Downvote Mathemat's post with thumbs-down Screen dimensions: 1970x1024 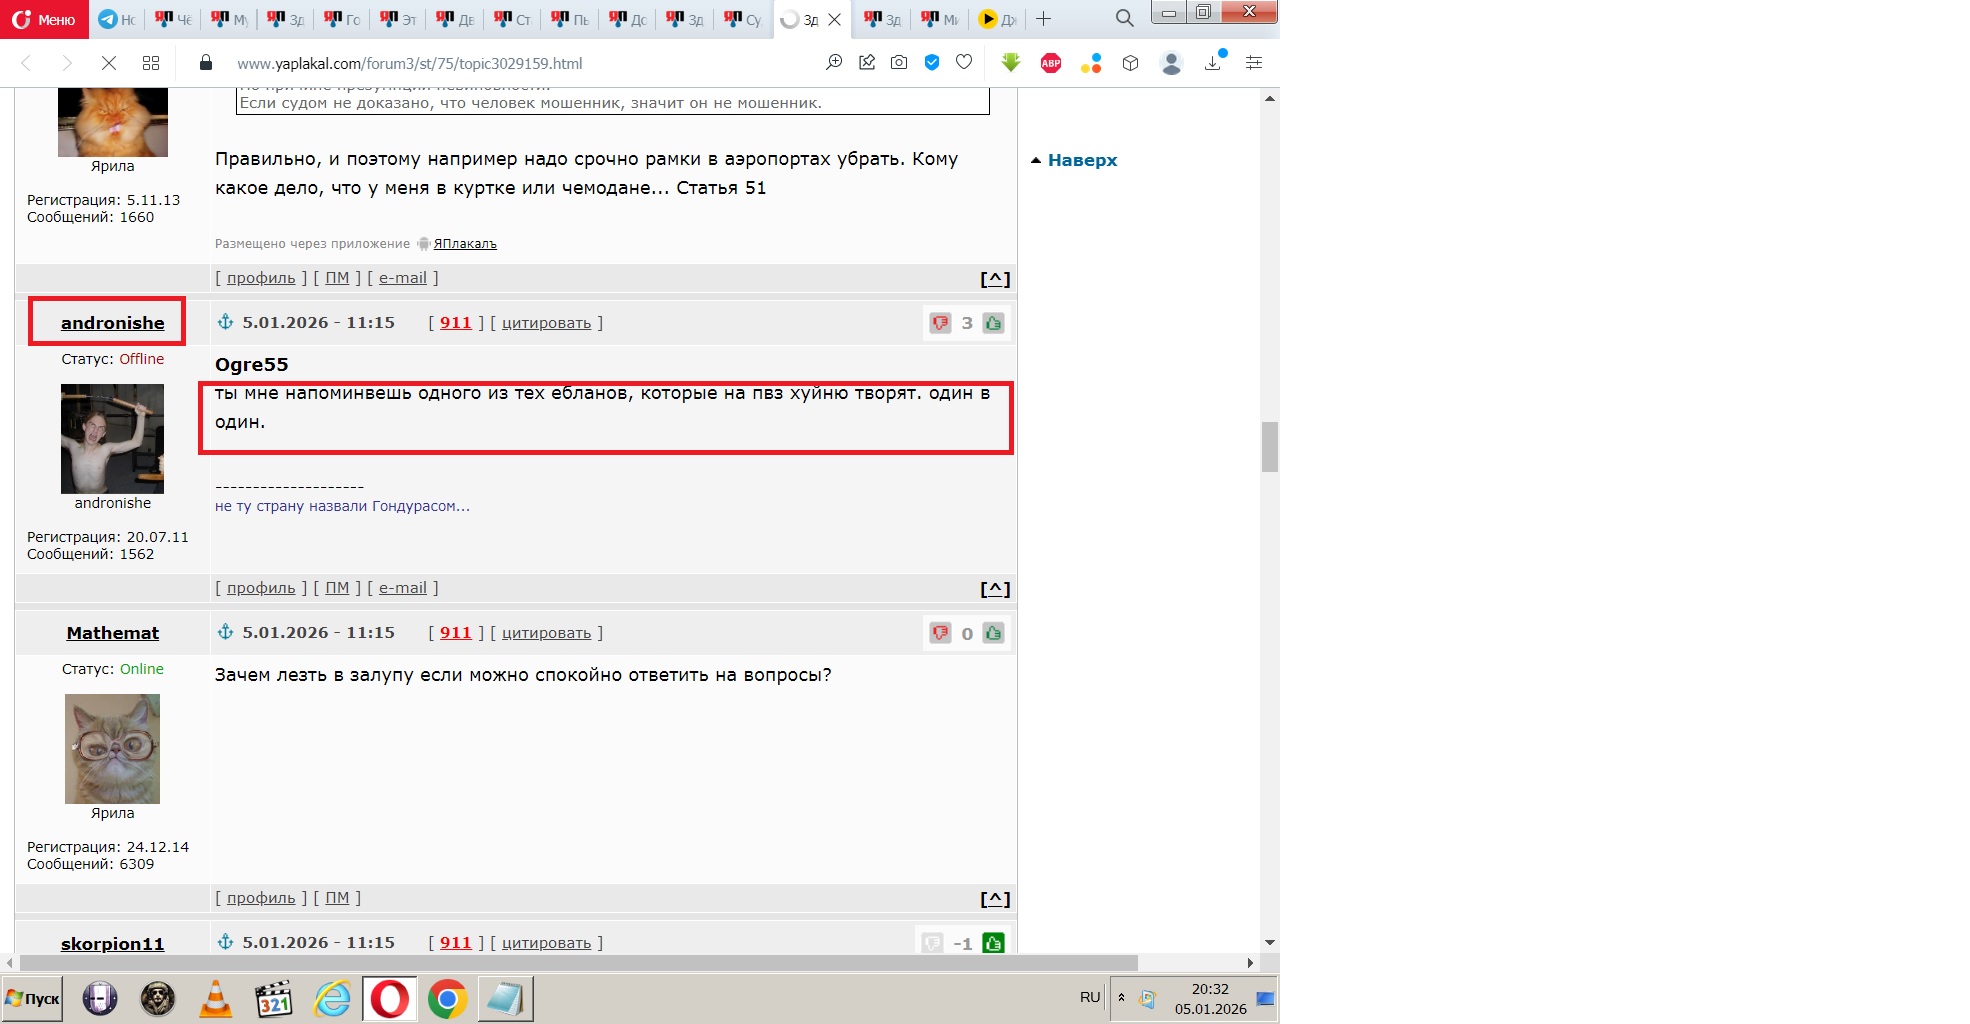click(x=940, y=633)
